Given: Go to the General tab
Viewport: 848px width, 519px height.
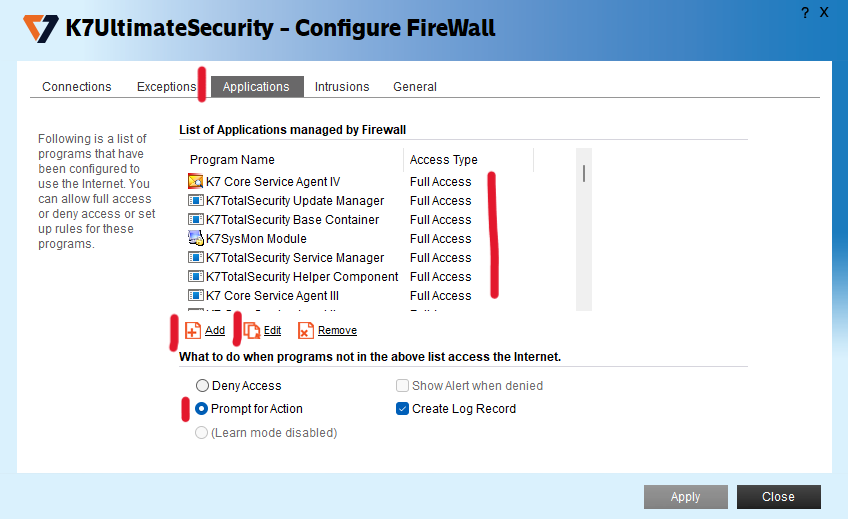Looking at the screenshot, I should point(415,87).
